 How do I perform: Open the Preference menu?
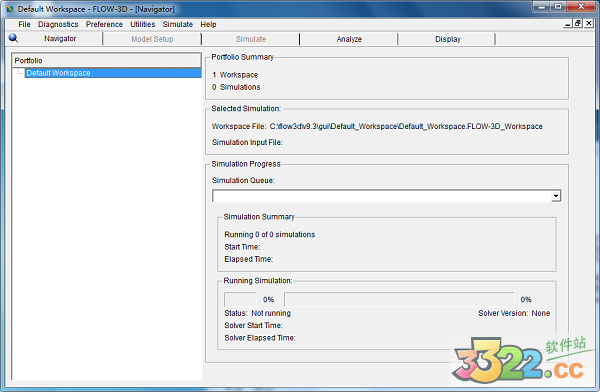(x=104, y=24)
